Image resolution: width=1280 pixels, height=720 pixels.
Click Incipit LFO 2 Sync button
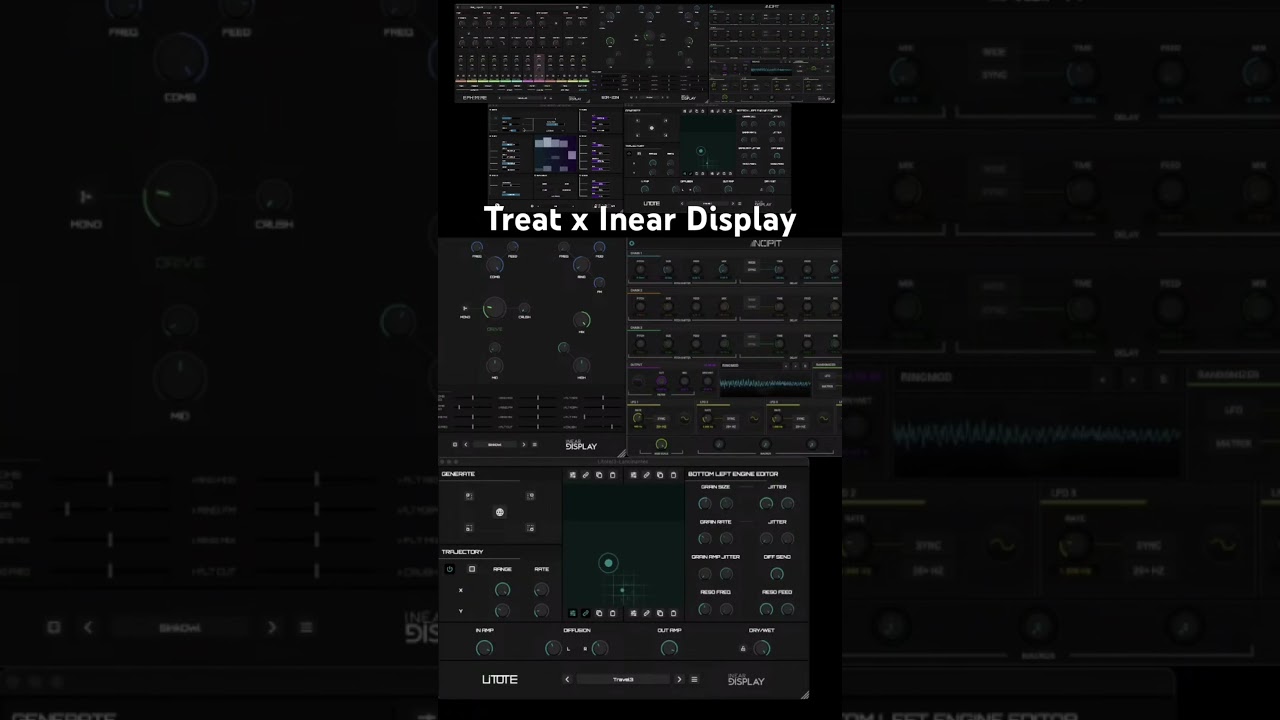coord(731,418)
